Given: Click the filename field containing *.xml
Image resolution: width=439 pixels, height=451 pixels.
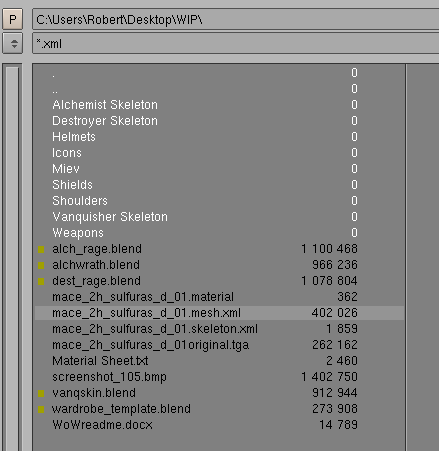Looking at the screenshot, I should tap(235, 43).
